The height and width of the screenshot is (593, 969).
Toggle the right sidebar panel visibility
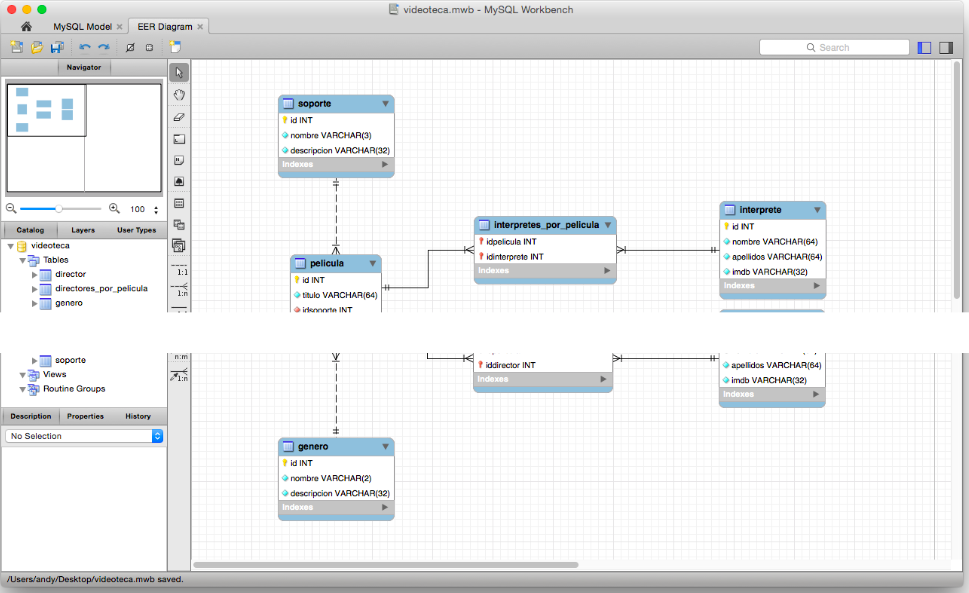coord(945,47)
